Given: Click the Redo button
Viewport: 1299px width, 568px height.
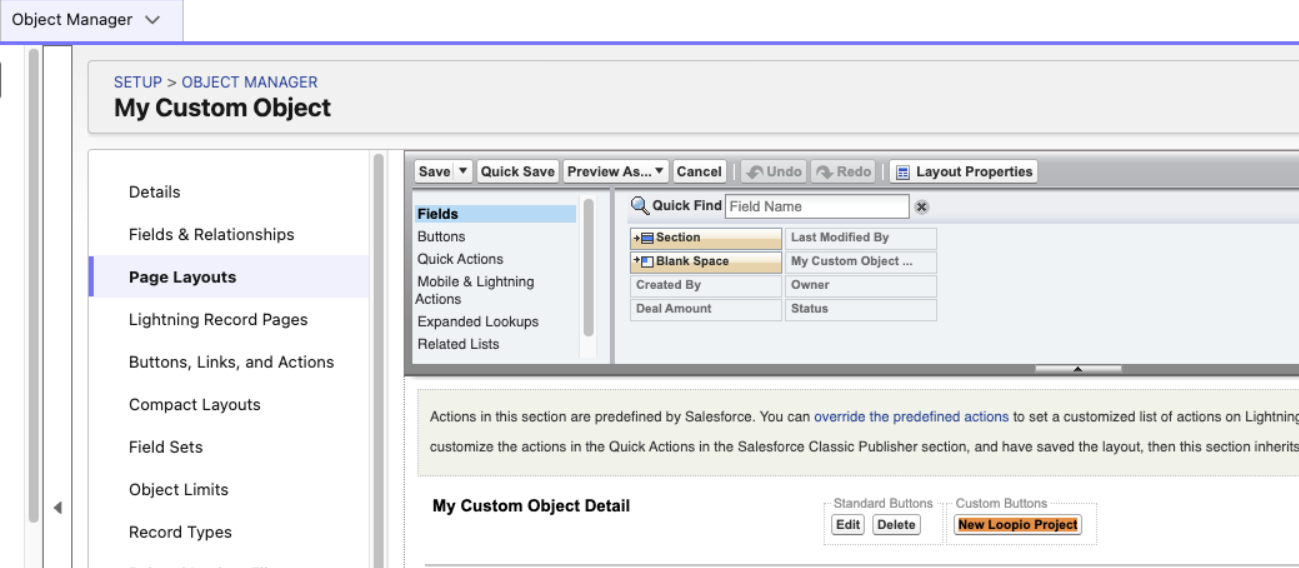Looking at the screenshot, I should pyautogui.click(x=843, y=172).
